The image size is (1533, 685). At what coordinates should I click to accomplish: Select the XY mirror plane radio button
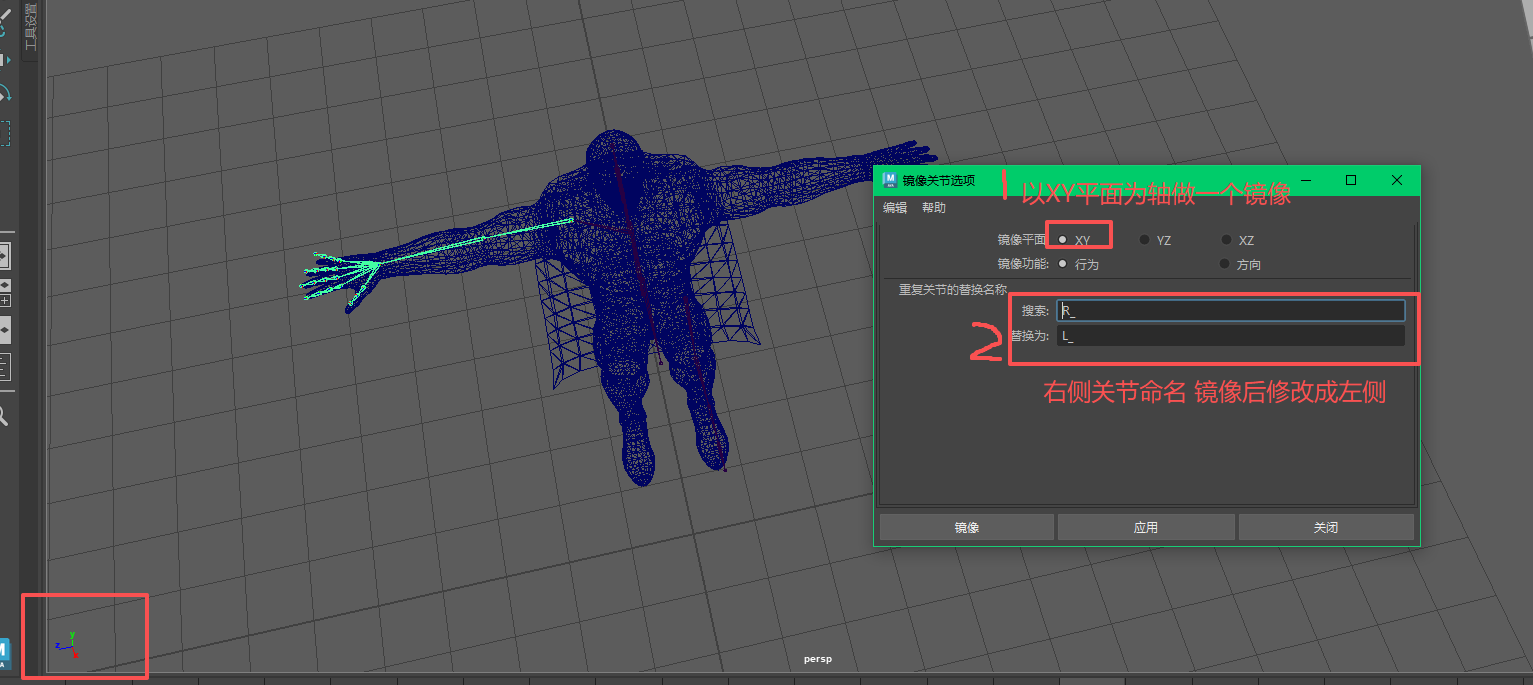(1062, 239)
